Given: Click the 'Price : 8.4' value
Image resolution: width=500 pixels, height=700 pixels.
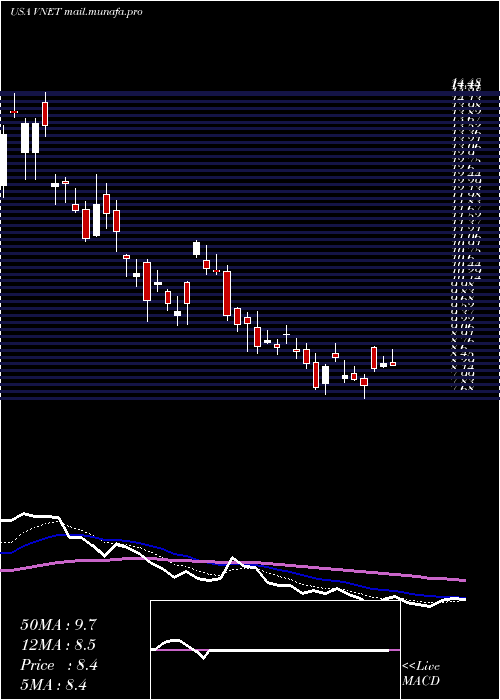Looking at the screenshot, I should click(58, 666).
